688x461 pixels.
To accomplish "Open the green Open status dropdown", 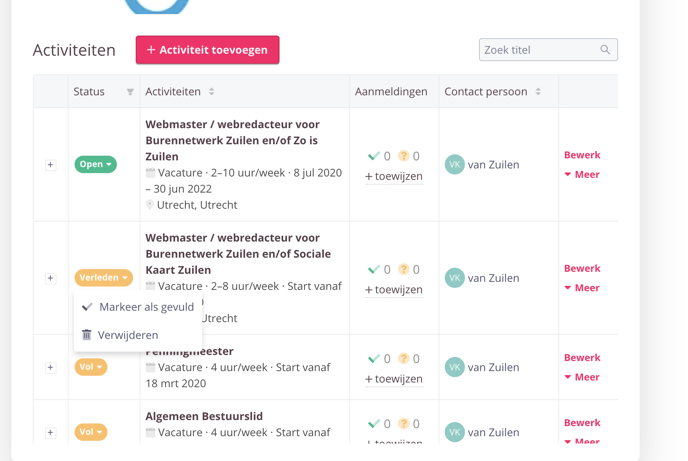I will click(95, 164).
